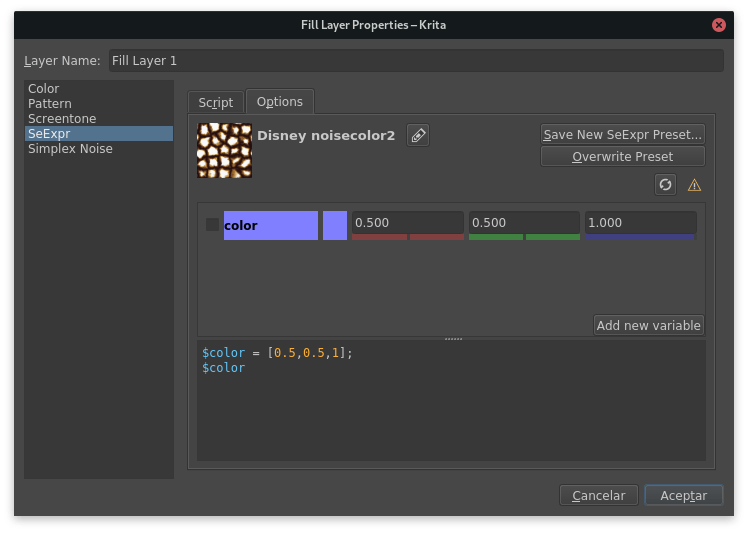Open the color variable swatch picker
The height and width of the screenshot is (533, 748).
click(x=334, y=225)
